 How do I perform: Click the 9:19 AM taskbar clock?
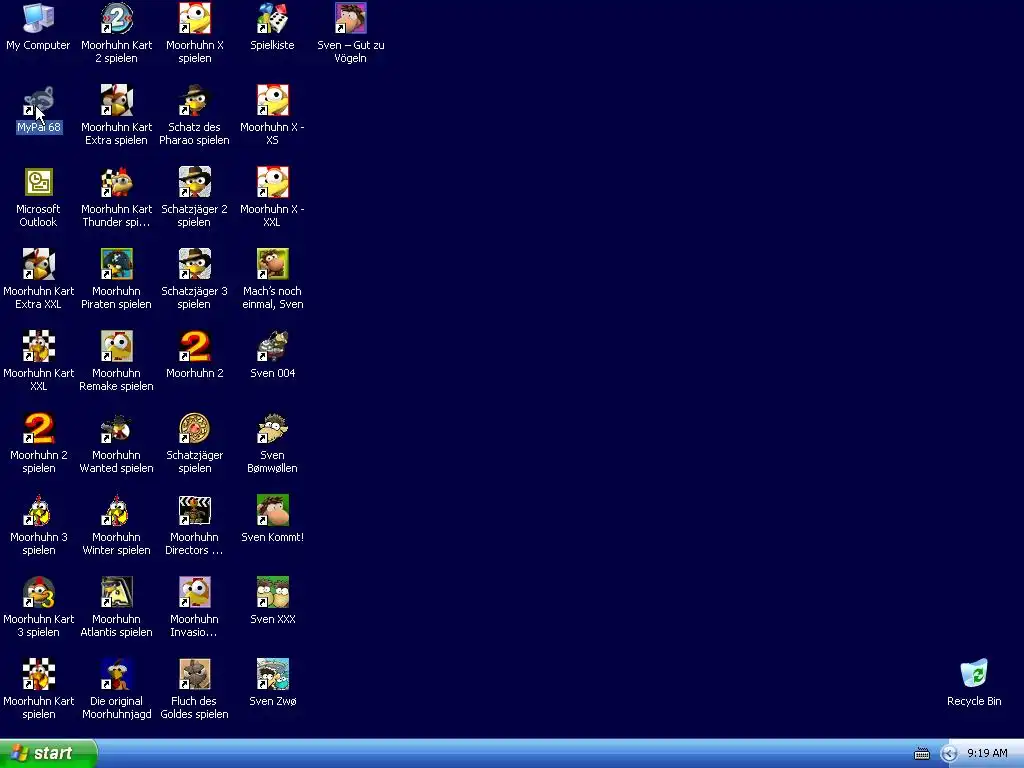(987, 753)
